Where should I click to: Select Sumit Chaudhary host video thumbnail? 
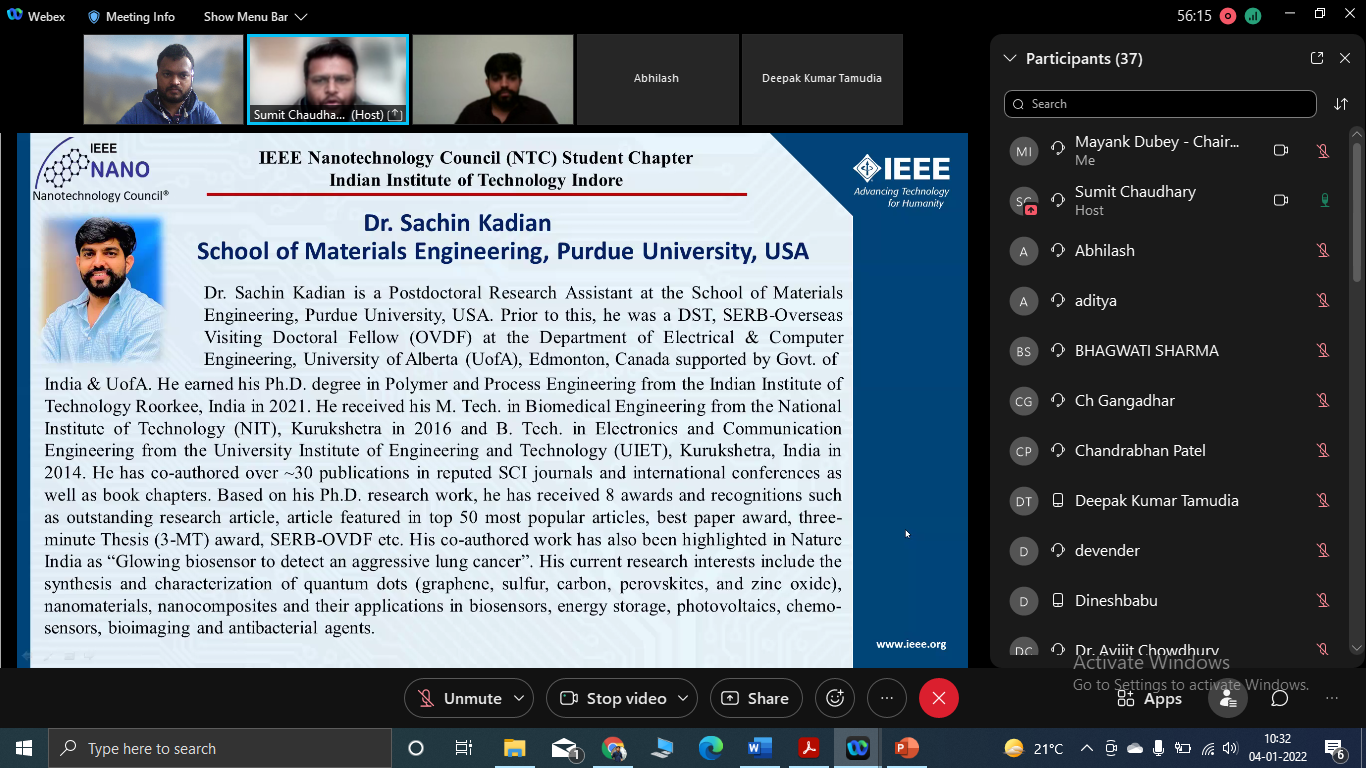[328, 79]
